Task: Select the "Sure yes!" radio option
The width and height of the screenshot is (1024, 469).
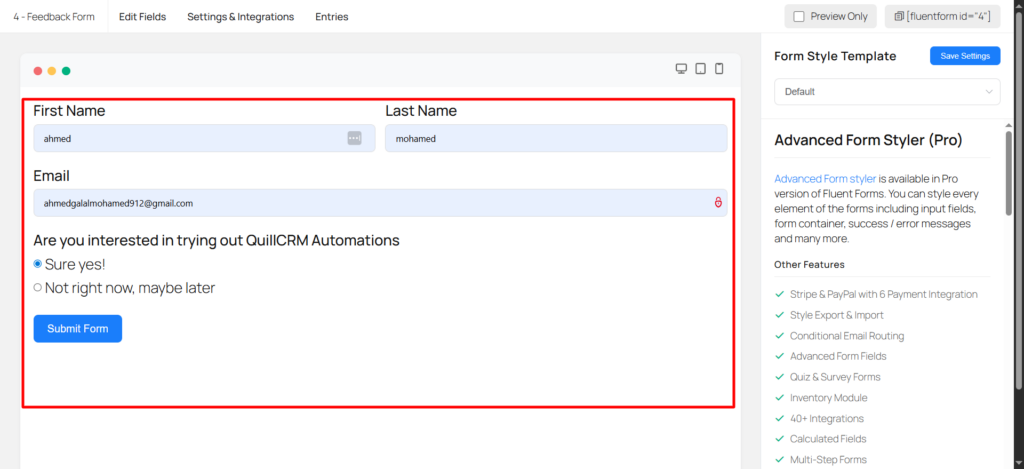Action: point(38,264)
